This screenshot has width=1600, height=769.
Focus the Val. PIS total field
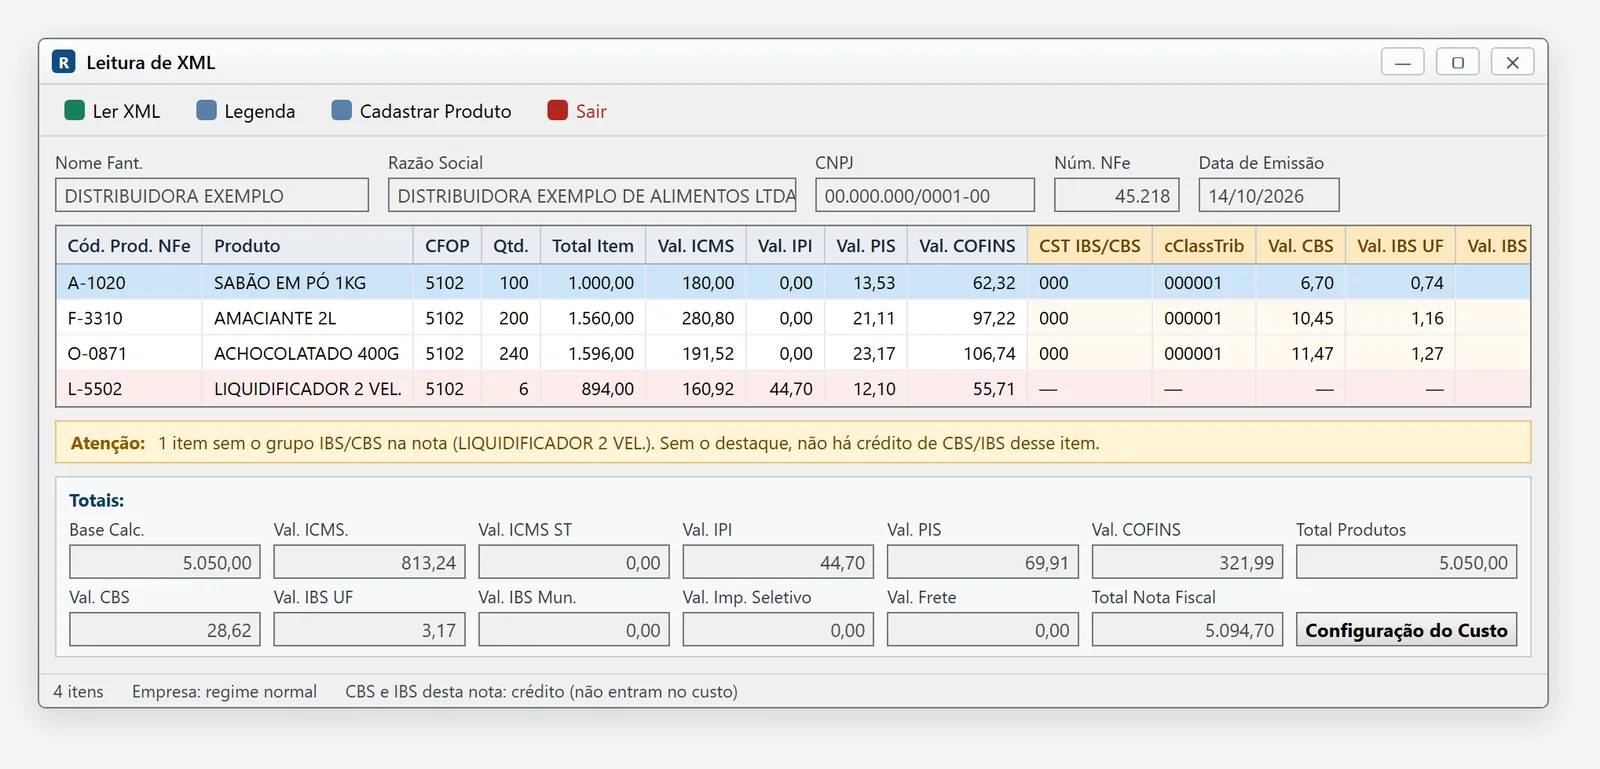pyautogui.click(x=983, y=562)
